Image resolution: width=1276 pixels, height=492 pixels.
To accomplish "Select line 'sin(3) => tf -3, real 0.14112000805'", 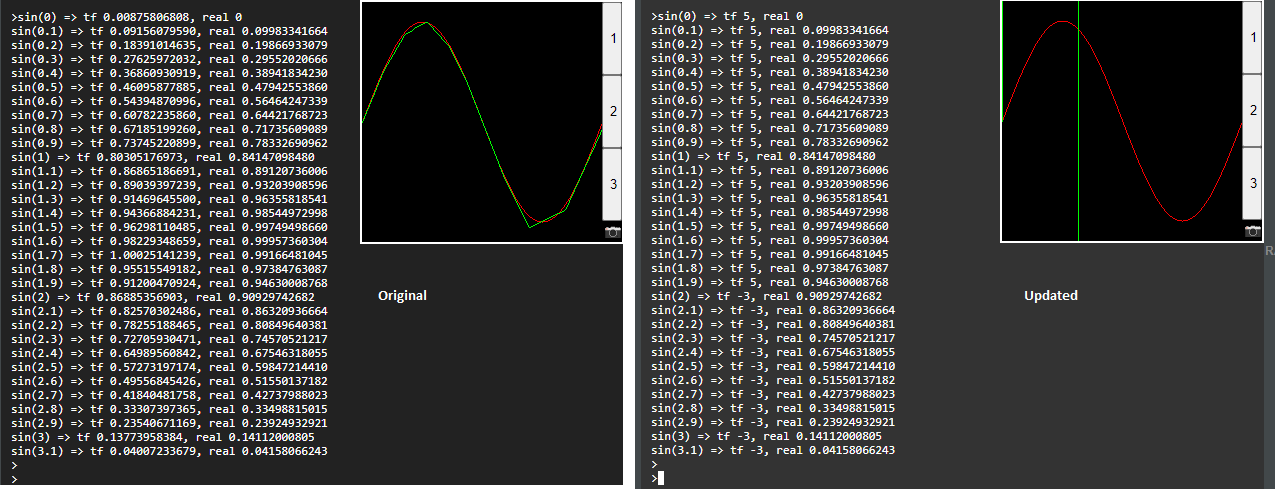I will coord(767,437).
